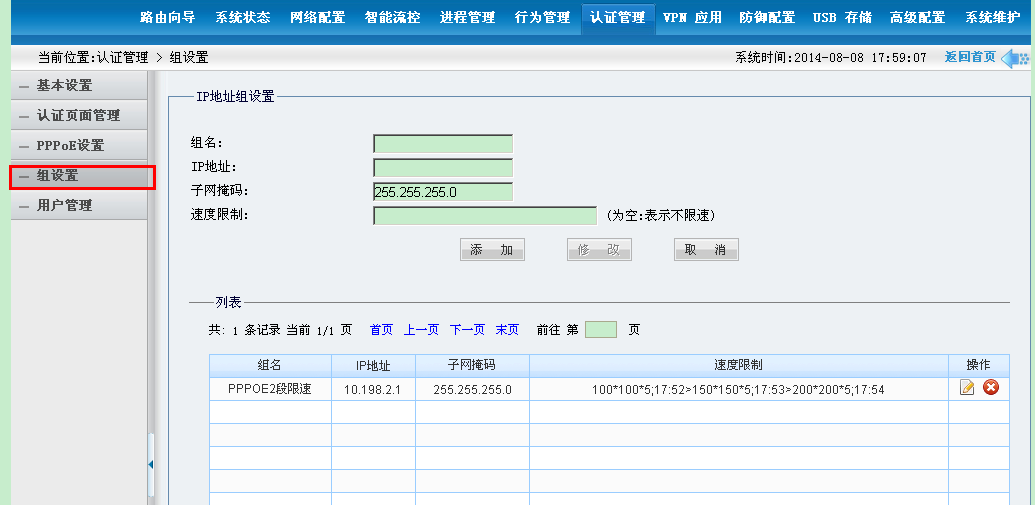Click the 添加 button
Viewport: 1035px width, 505px height.
point(492,250)
